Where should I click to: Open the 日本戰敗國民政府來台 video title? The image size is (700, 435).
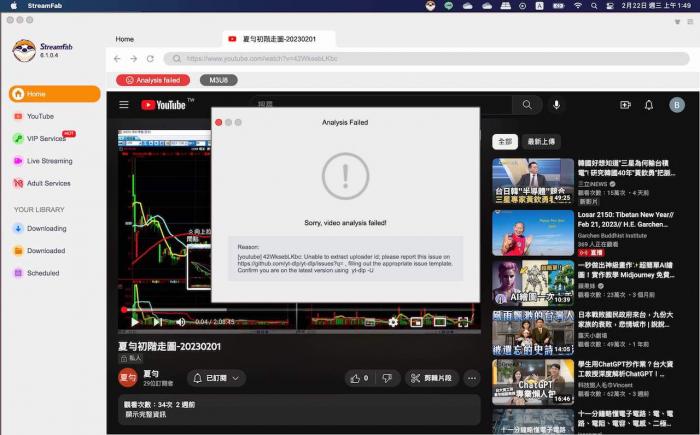625,319
